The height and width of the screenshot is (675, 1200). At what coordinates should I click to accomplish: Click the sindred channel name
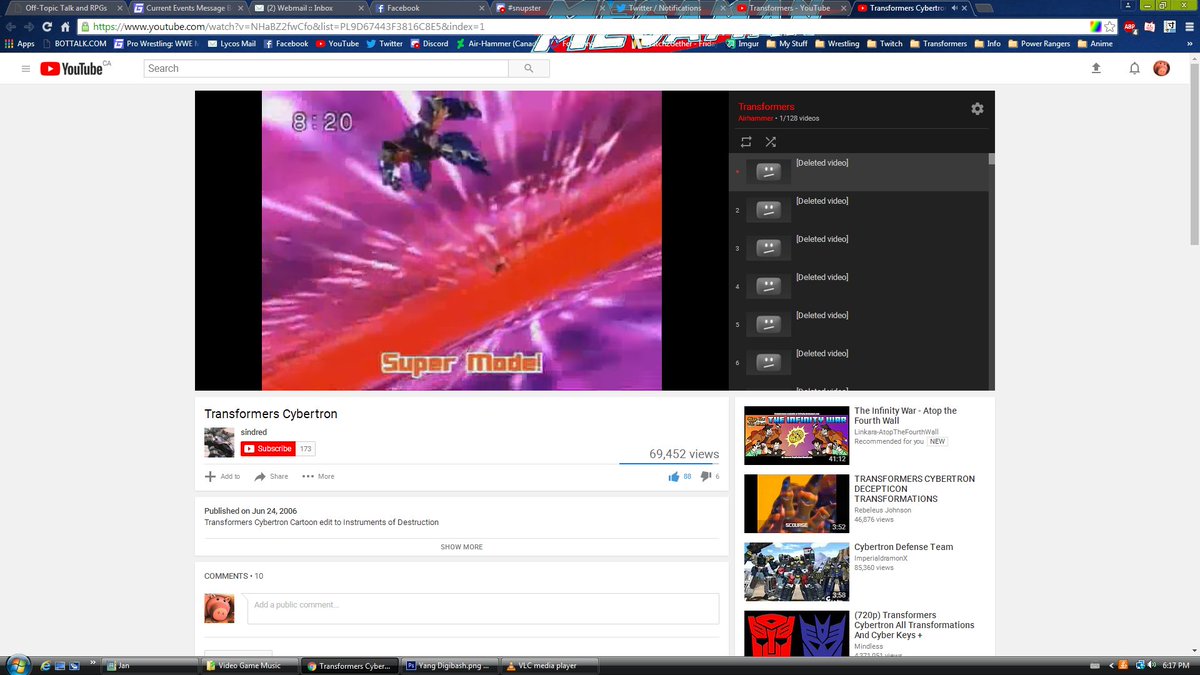click(254, 432)
